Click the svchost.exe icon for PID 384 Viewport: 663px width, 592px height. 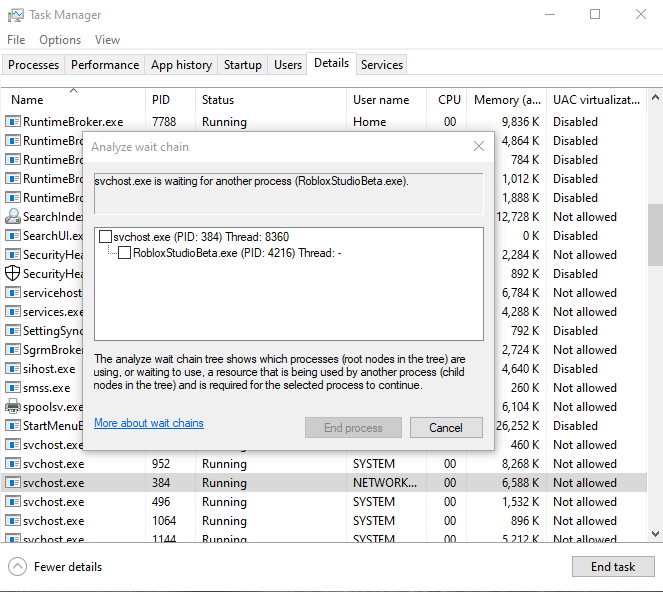[13, 482]
